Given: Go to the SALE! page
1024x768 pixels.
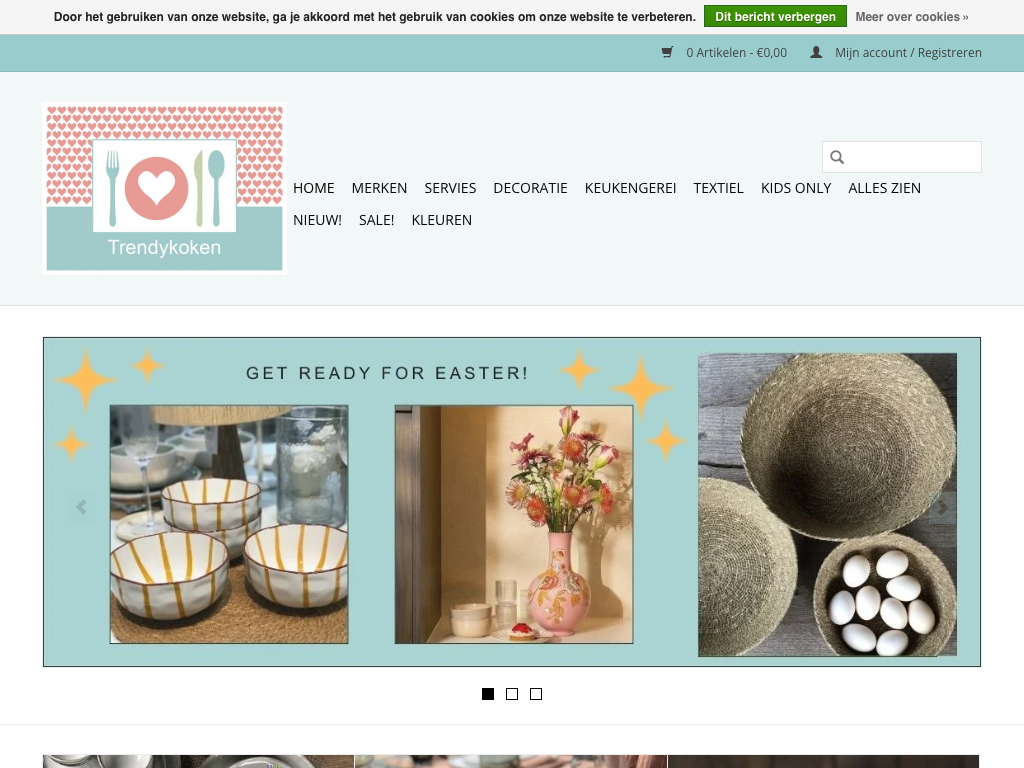Looking at the screenshot, I should tap(376, 220).
